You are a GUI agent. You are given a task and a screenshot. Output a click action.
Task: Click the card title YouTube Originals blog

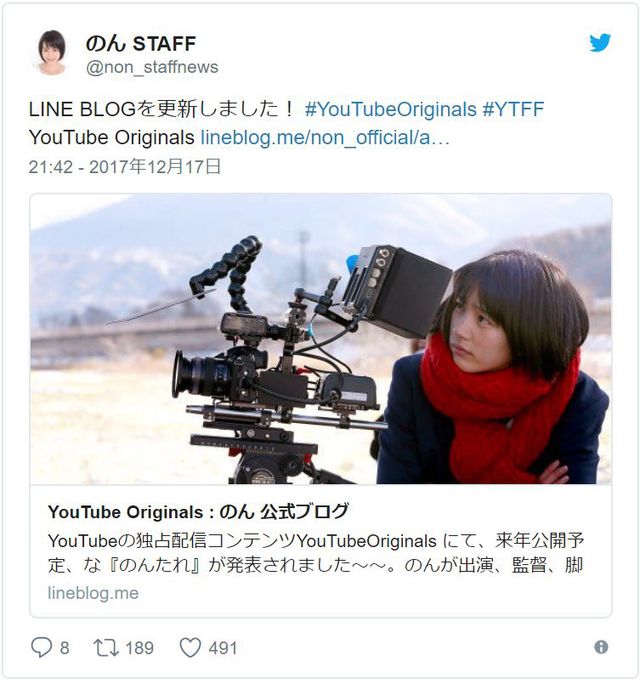coord(198,512)
